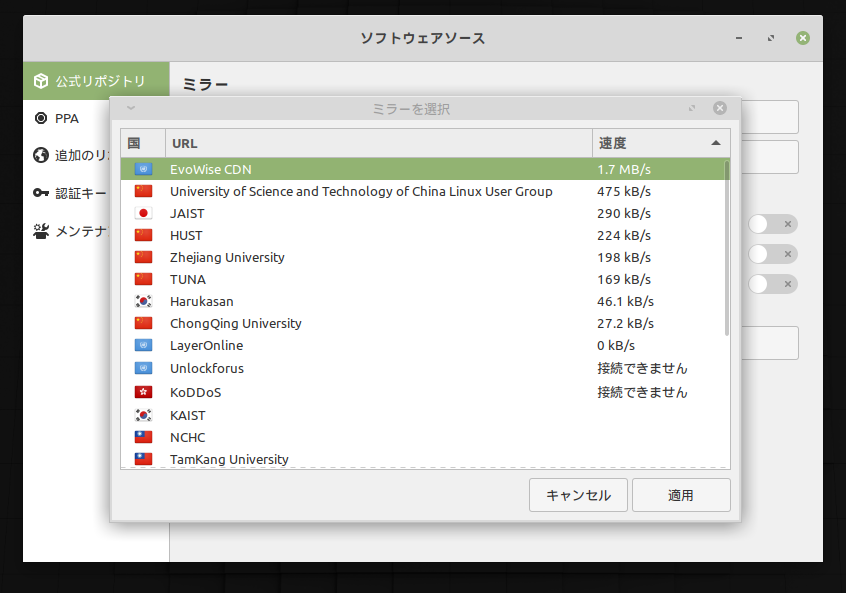Click the China flag beside ChongQing University
This screenshot has width=846, height=593.
[144, 323]
